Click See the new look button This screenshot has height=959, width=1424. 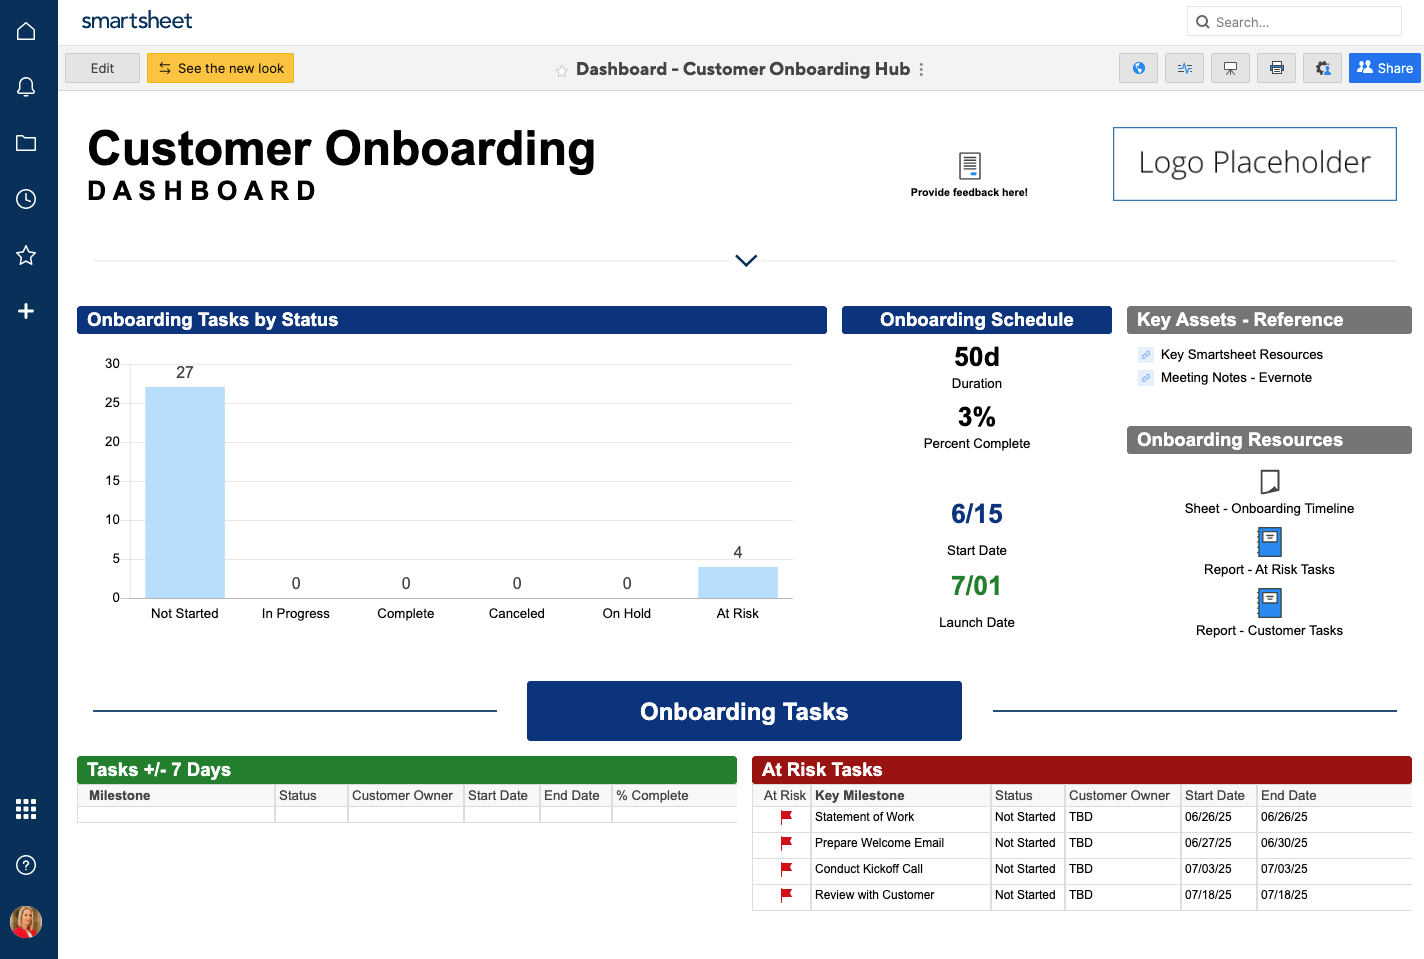coord(220,68)
